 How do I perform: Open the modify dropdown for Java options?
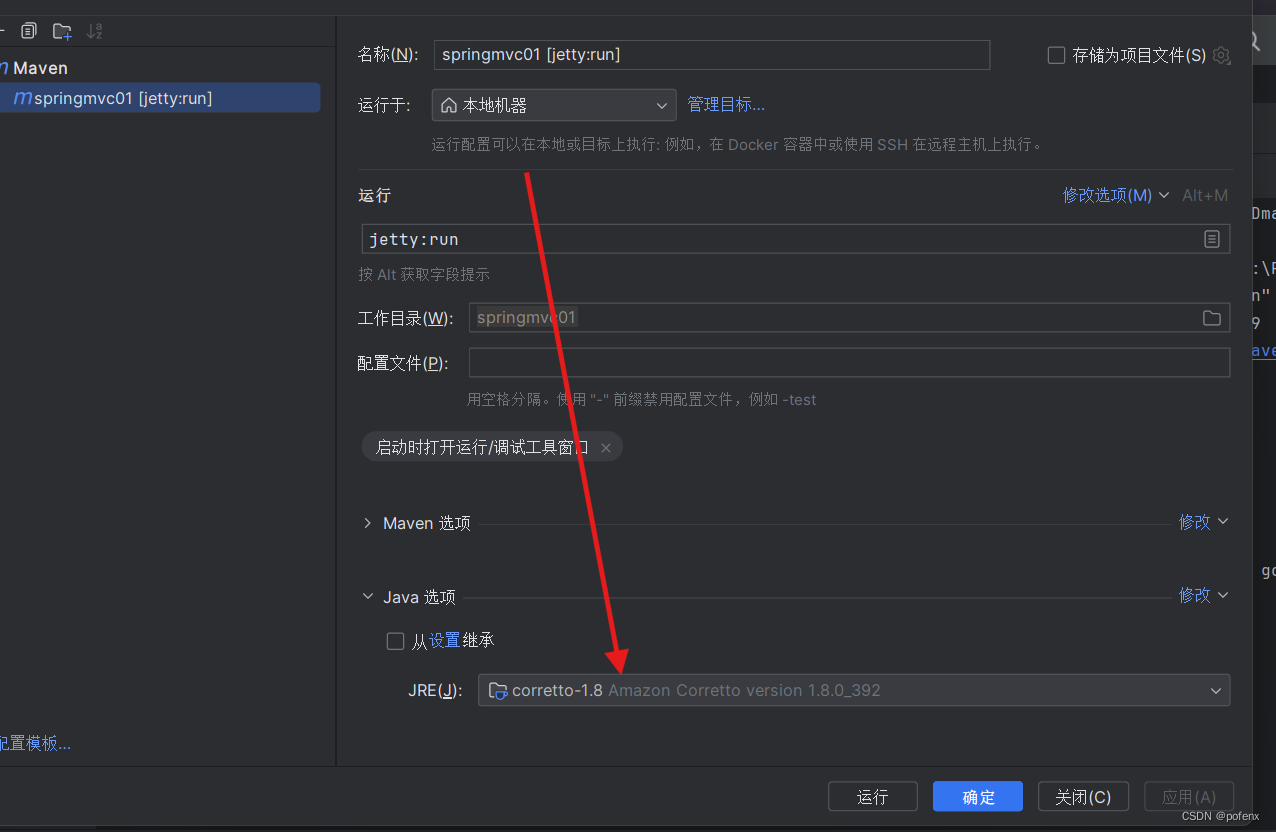(x=1203, y=596)
